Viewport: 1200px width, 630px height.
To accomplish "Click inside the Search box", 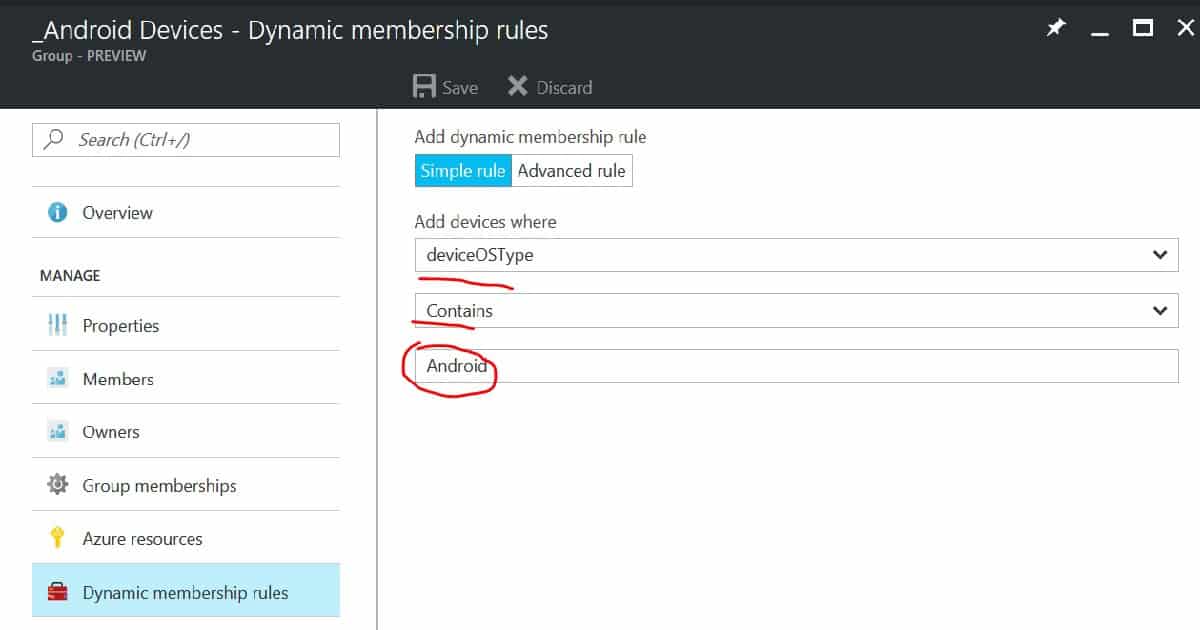I will [x=185, y=139].
